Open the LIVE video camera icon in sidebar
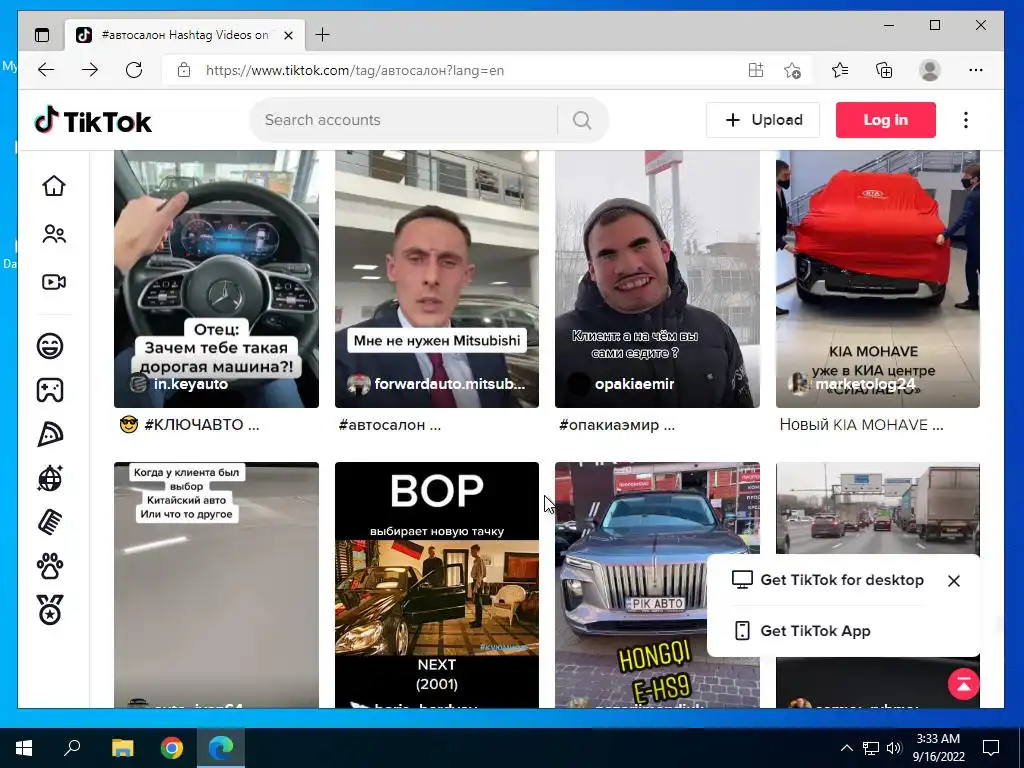The height and width of the screenshot is (768, 1024). 54,282
